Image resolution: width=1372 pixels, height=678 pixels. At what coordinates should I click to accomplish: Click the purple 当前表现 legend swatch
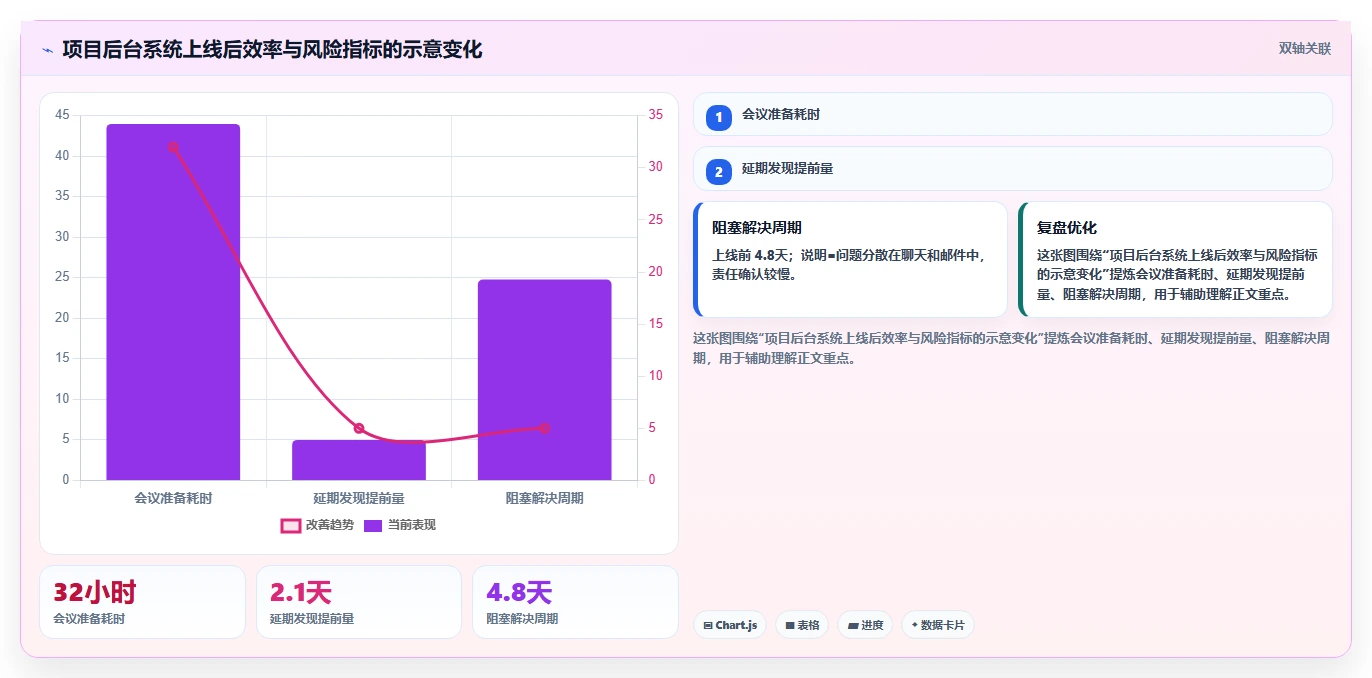[x=373, y=525]
